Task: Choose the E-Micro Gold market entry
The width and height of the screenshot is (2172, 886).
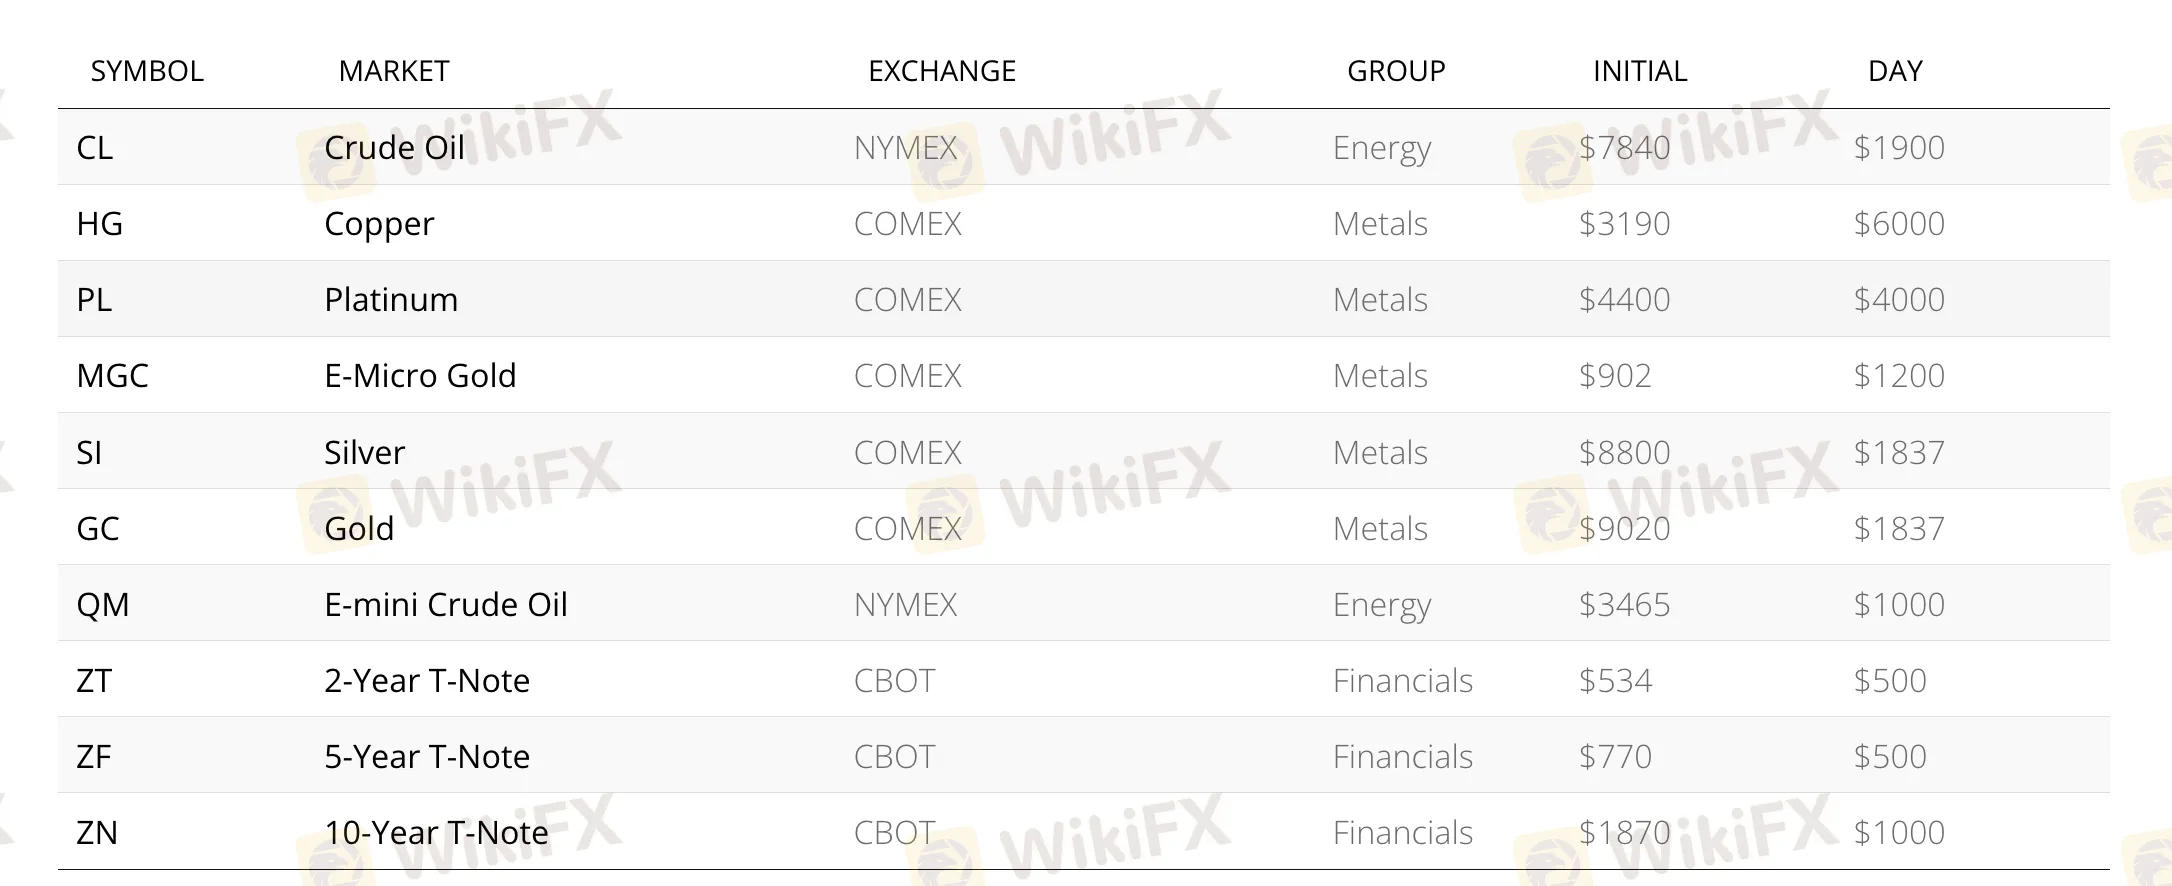Action: tap(420, 376)
